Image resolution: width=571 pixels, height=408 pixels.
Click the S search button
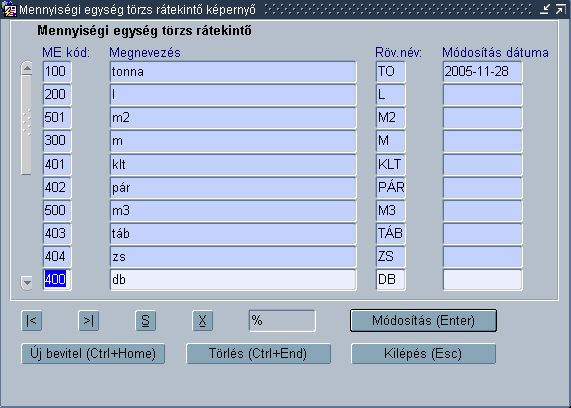coord(145,321)
